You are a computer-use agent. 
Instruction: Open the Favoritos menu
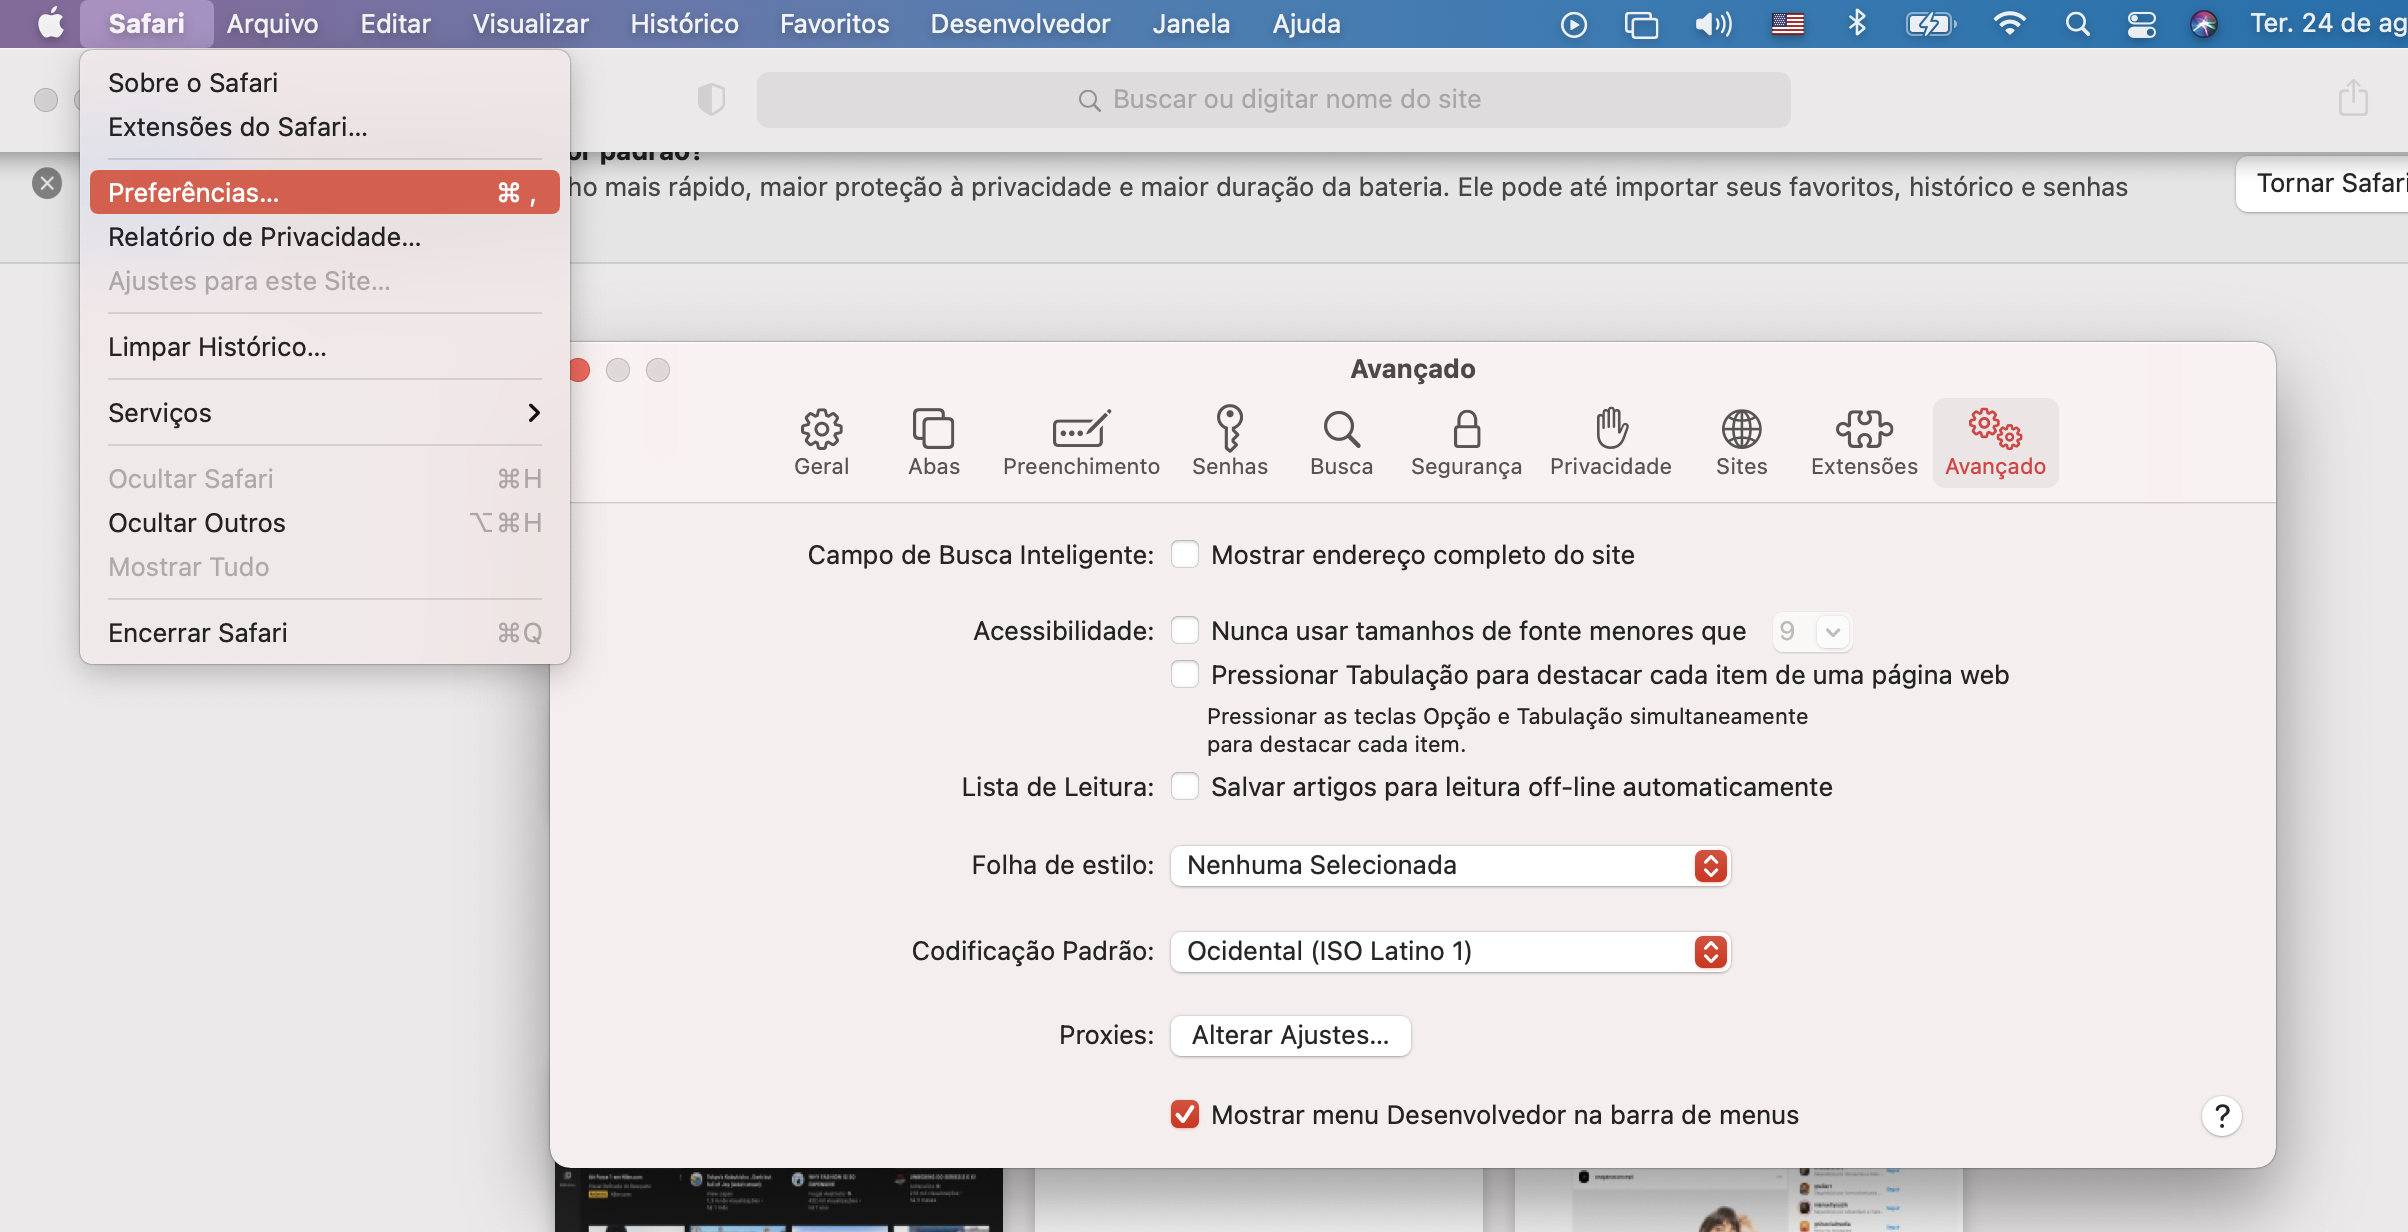click(x=834, y=23)
